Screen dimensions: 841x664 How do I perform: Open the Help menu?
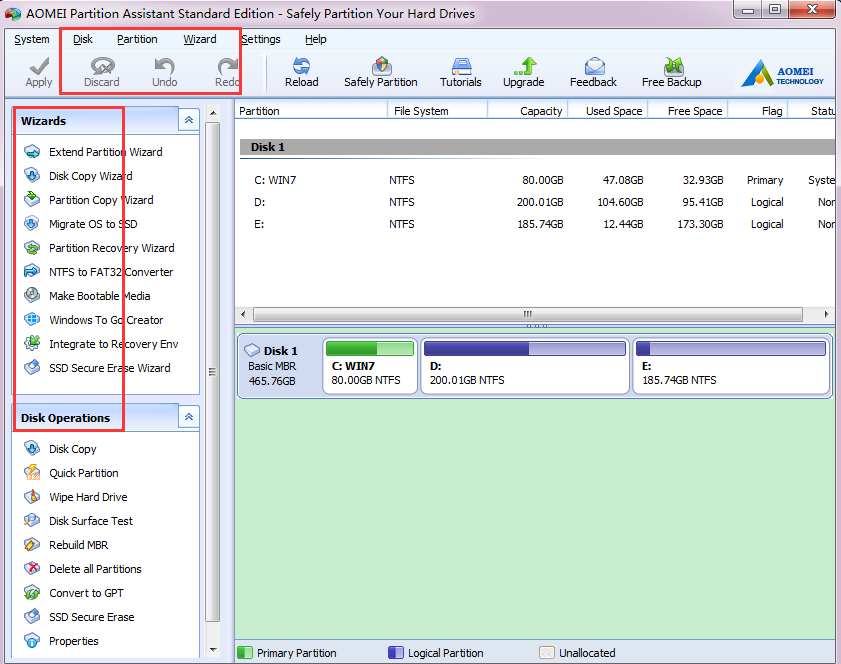coord(316,39)
